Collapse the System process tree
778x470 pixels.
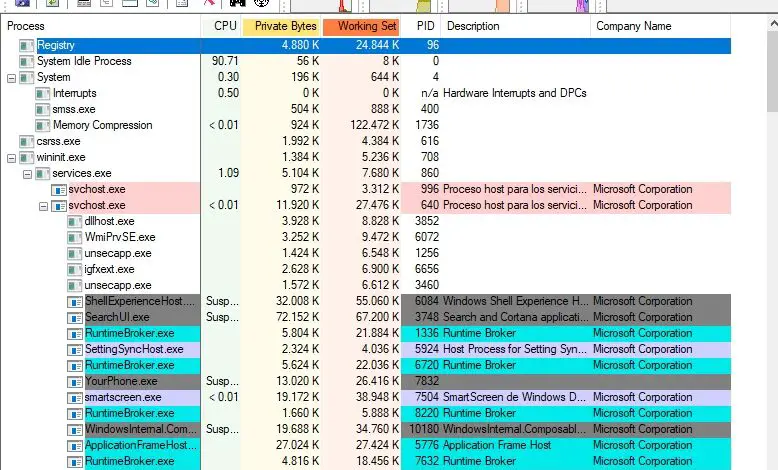[11, 78]
